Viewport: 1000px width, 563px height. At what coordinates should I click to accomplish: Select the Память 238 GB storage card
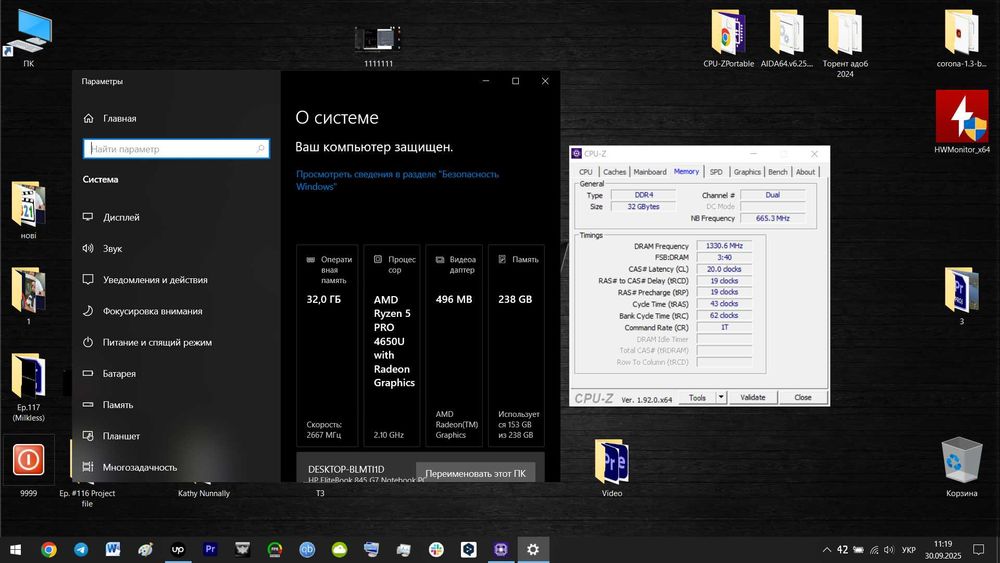(517, 346)
